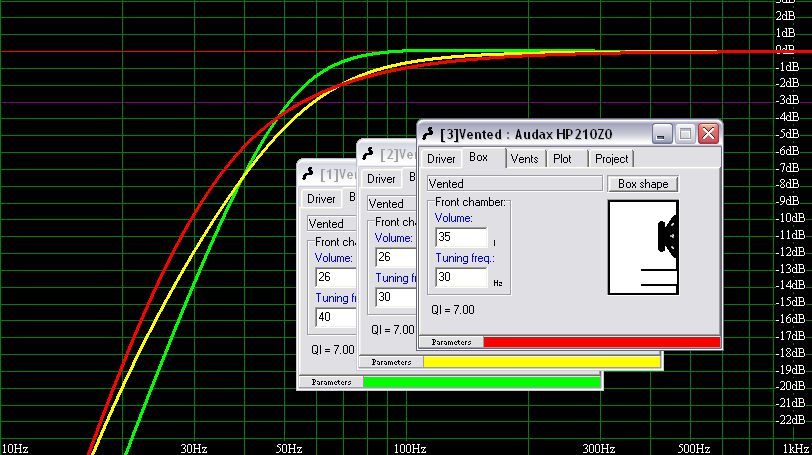812x455 pixels.
Task: Edit the Tuning freq. field showing 30 in window [2]
Action: point(396,297)
